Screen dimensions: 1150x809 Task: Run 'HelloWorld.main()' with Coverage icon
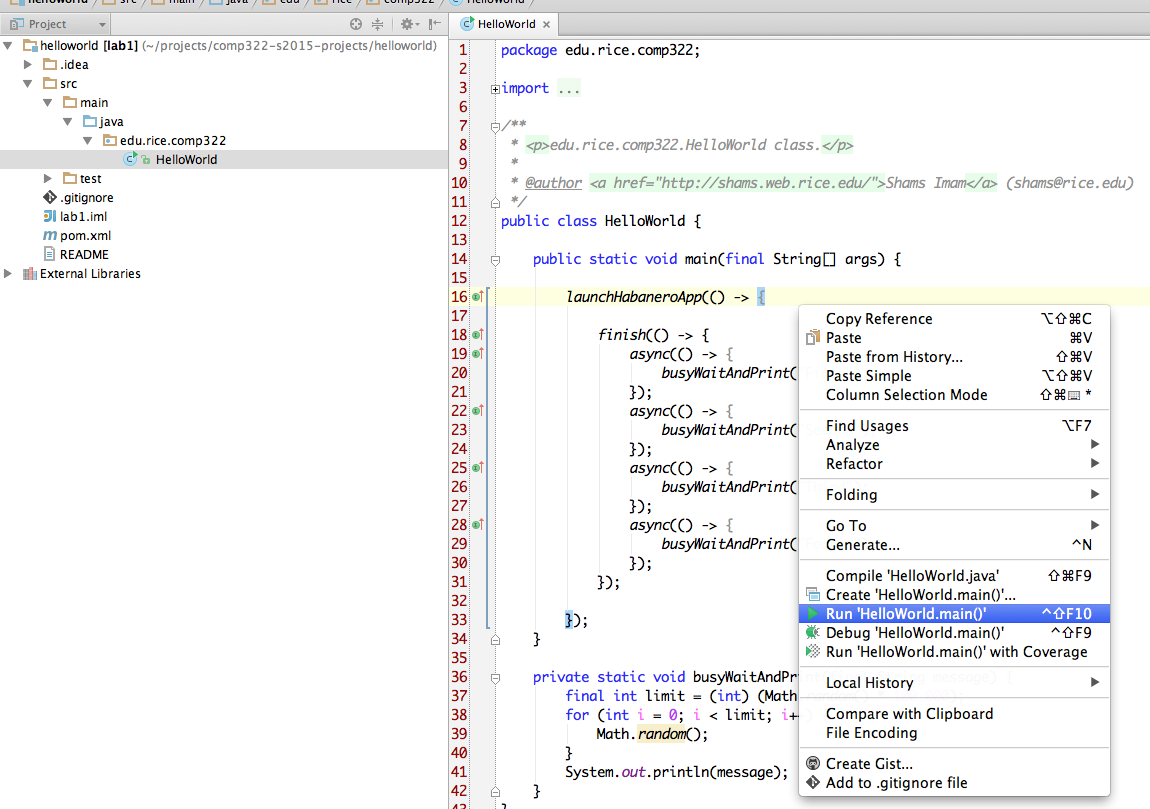[812, 652]
